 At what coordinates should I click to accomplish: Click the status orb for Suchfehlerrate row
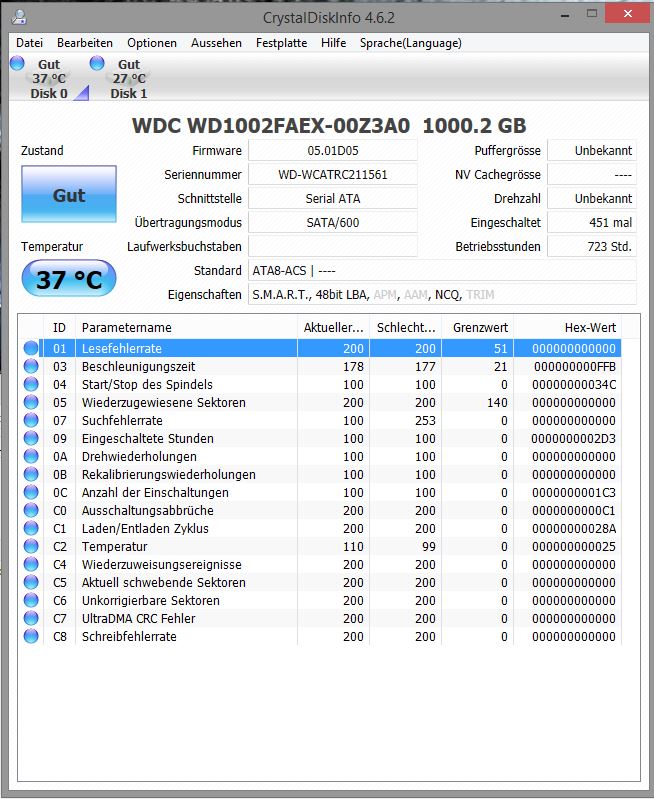[31, 420]
